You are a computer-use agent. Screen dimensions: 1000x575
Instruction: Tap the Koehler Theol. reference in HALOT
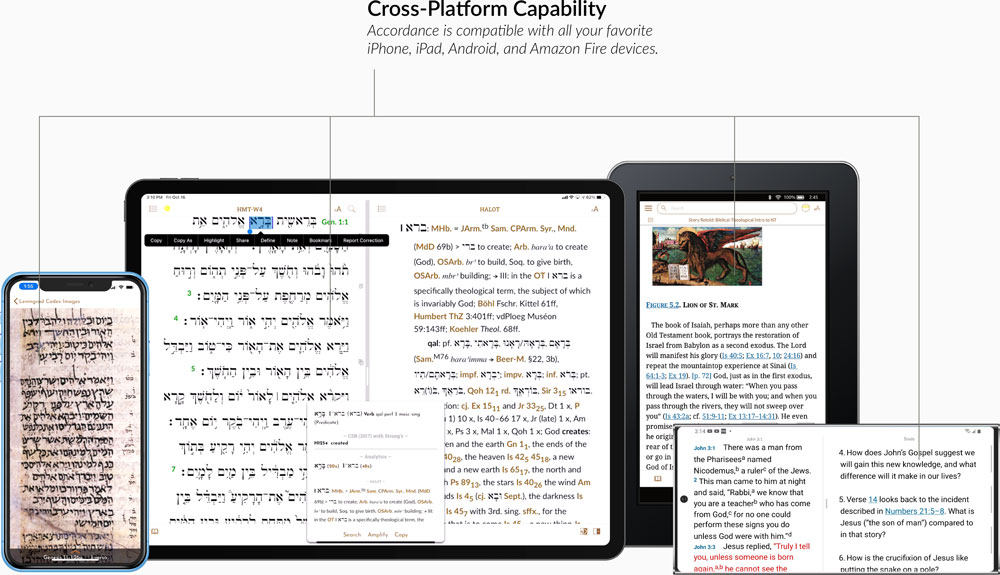click(x=474, y=329)
